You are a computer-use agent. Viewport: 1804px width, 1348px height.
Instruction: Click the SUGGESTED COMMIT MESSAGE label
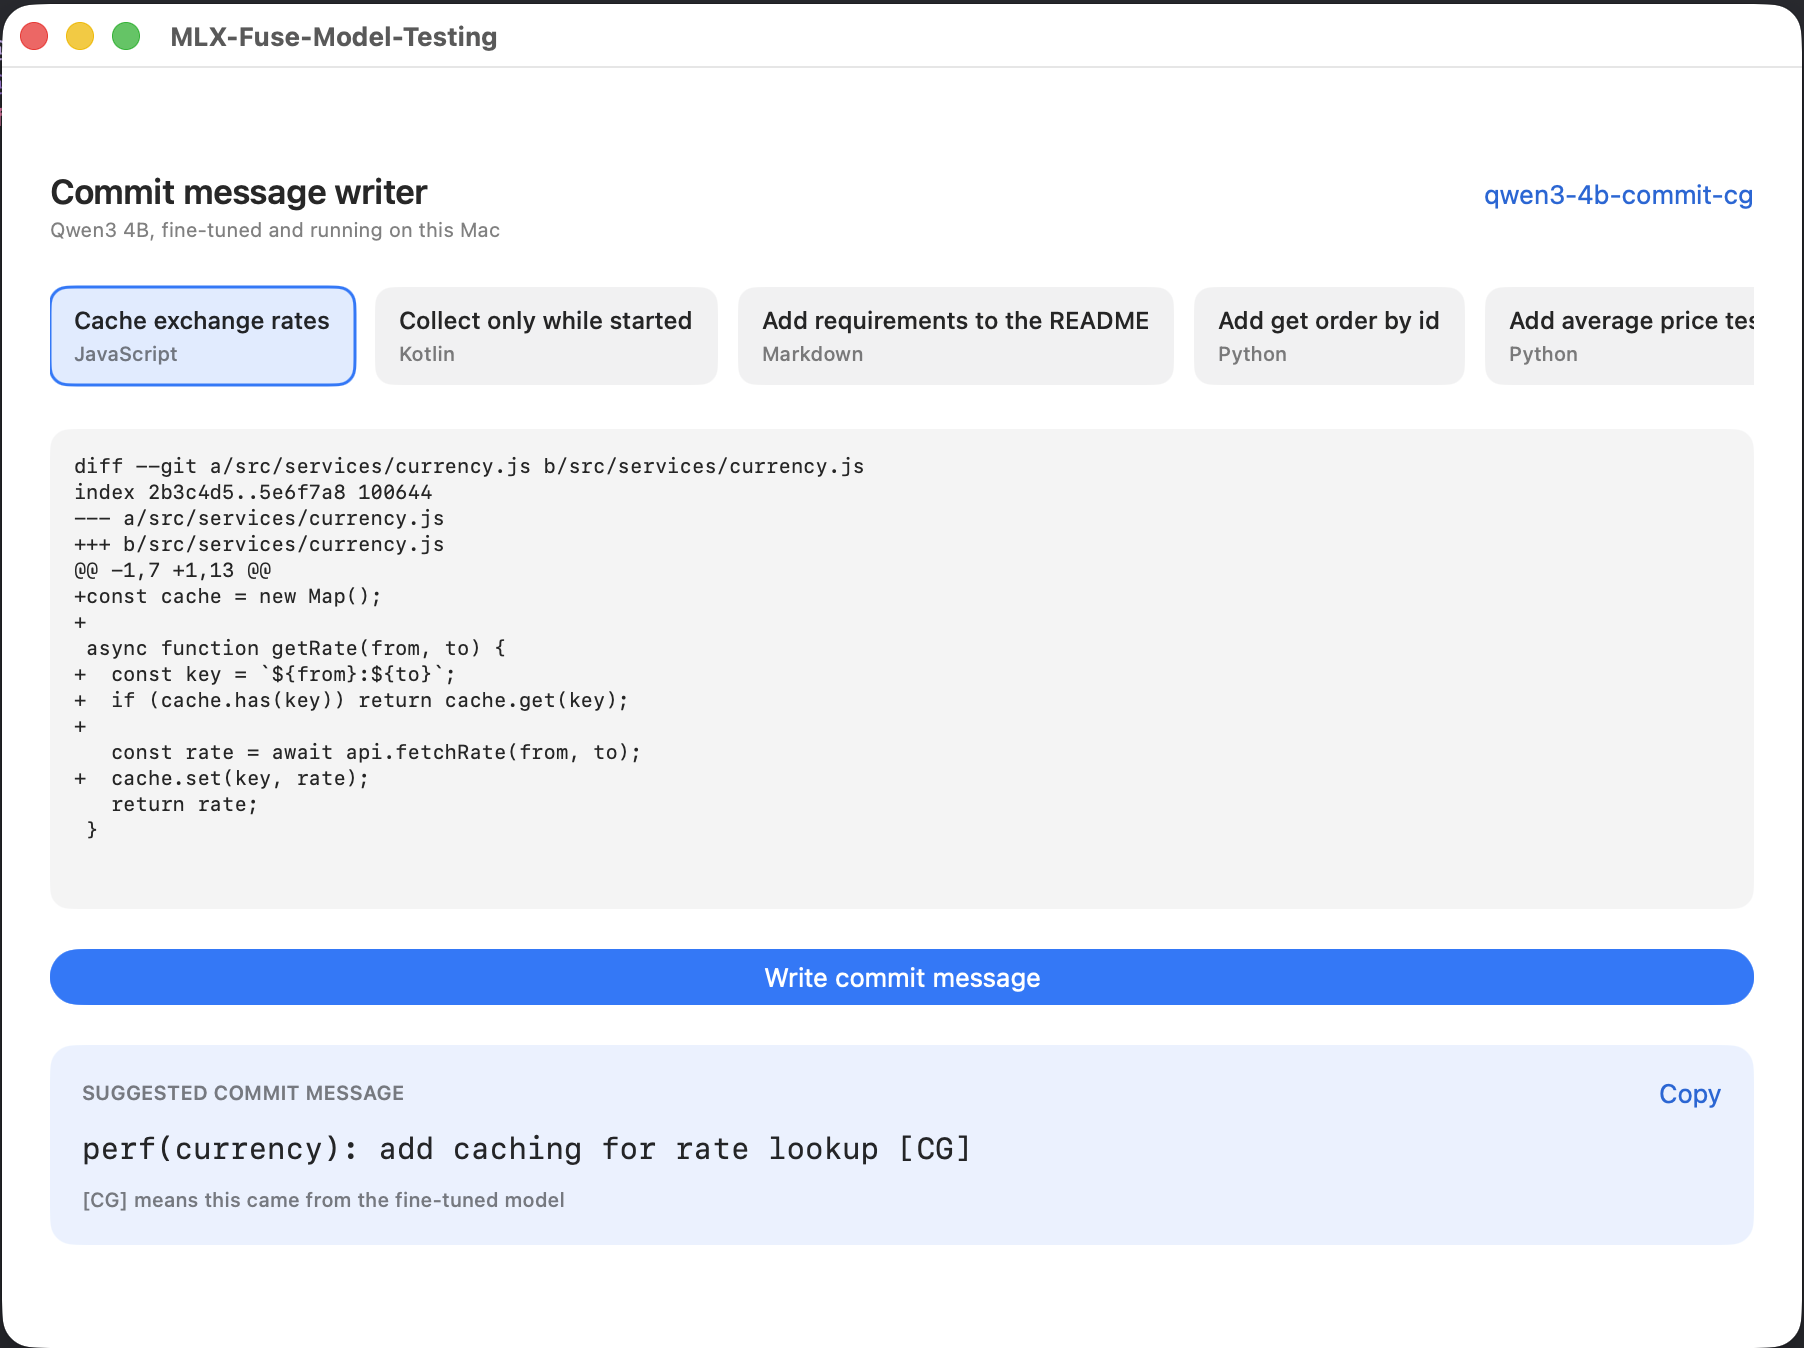click(x=243, y=1093)
